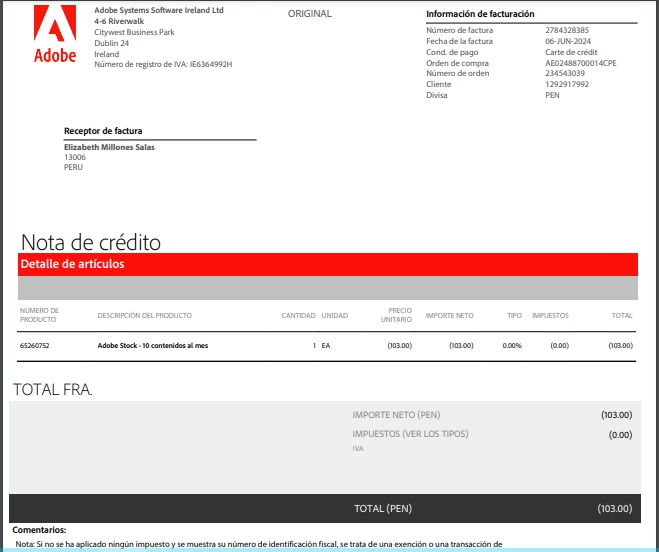Click the 'CANTIDAD' column header
The width and height of the screenshot is (659, 552).
click(298, 315)
